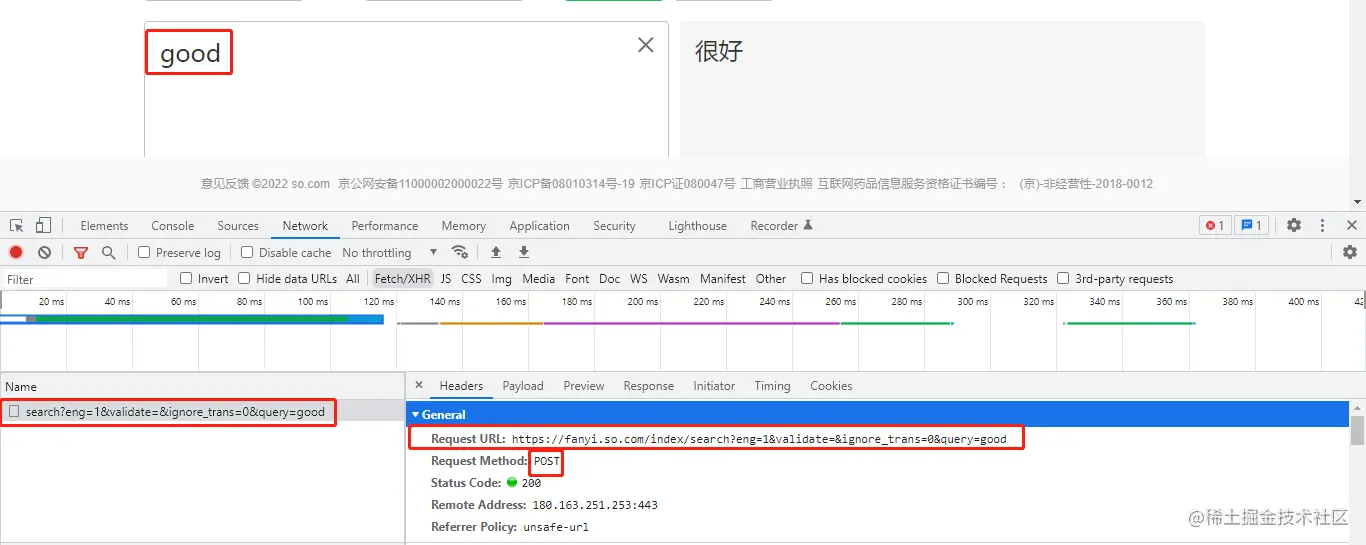This screenshot has height=545, width=1366.
Task: Open the Timing tab
Action: (772, 386)
